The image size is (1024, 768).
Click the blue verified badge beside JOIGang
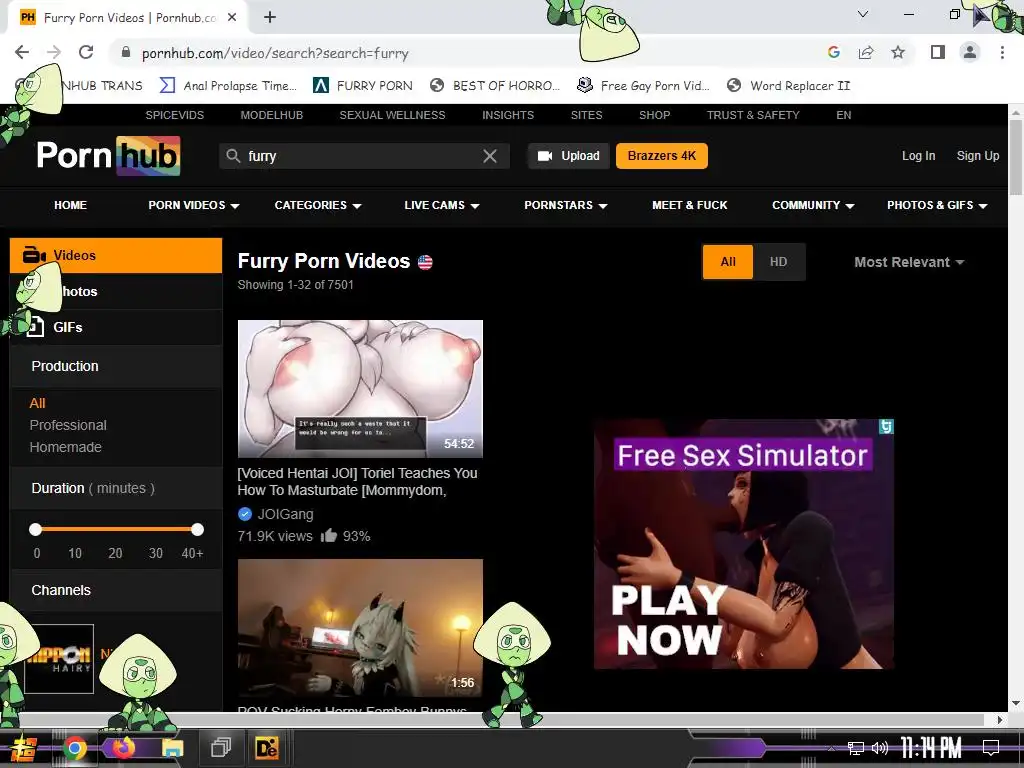click(x=245, y=514)
